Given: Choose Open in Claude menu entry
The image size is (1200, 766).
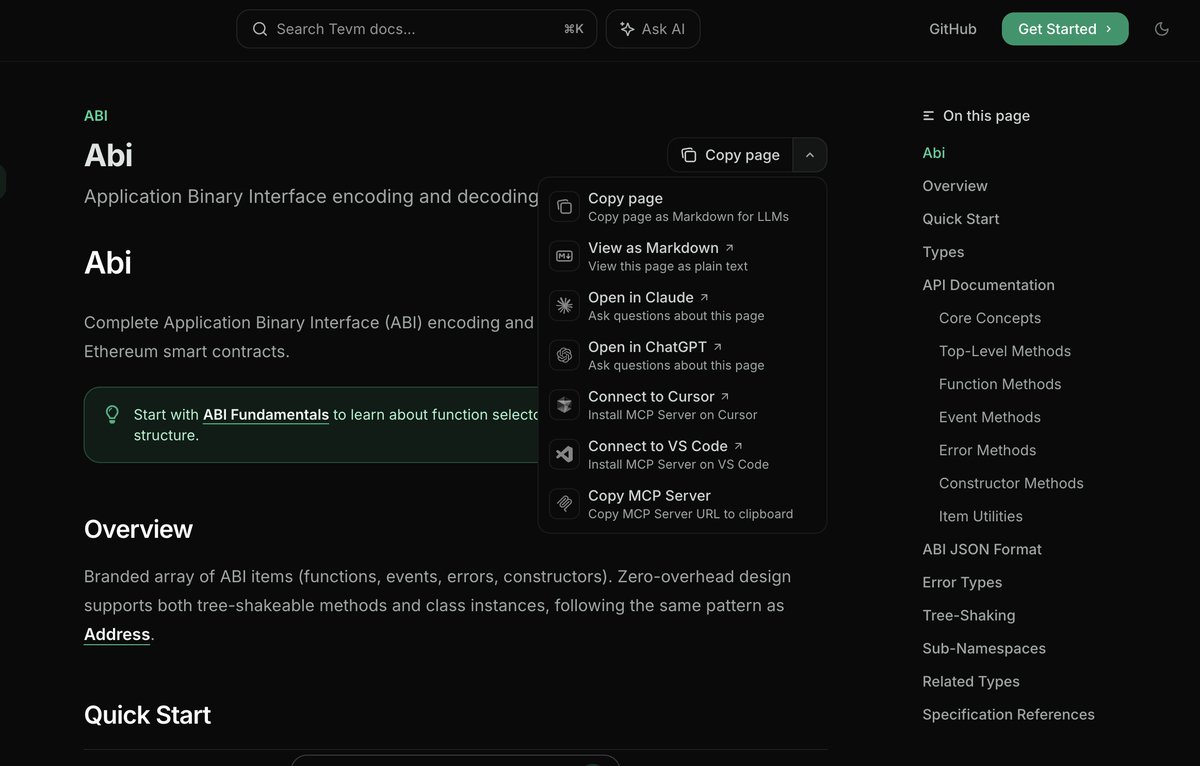Looking at the screenshot, I should [x=682, y=306].
